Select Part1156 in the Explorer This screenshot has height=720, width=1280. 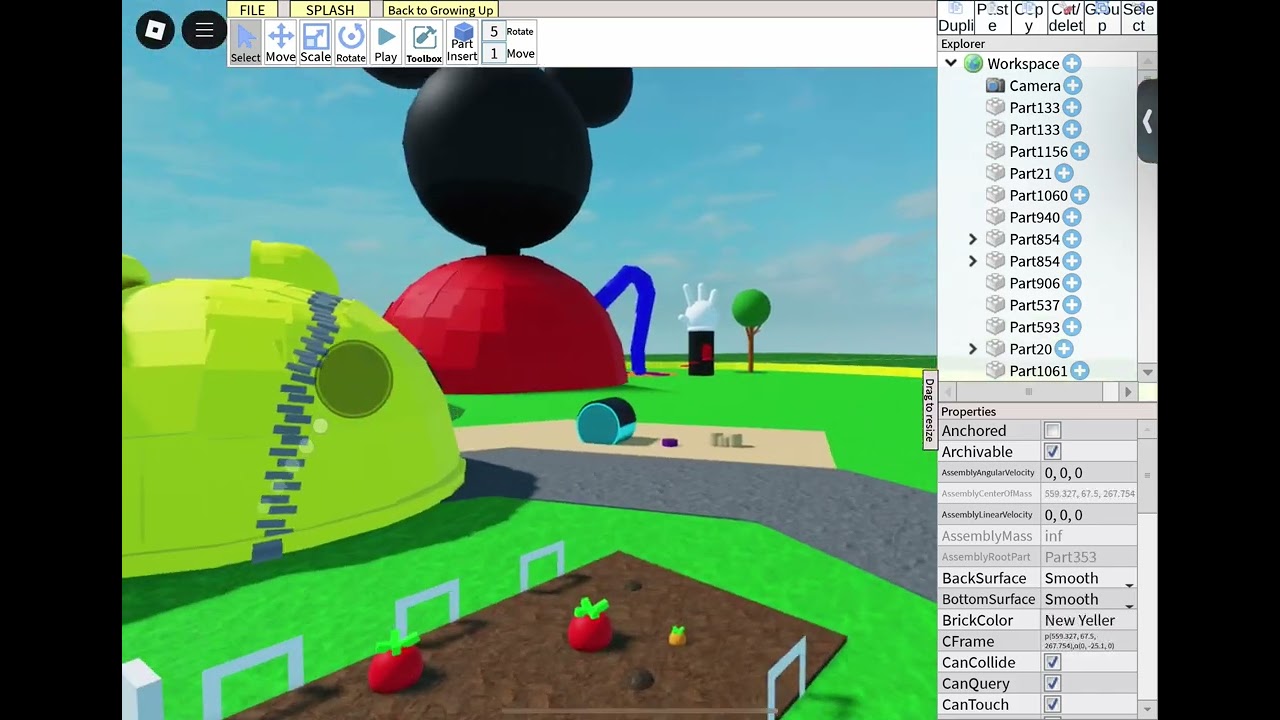click(1039, 152)
